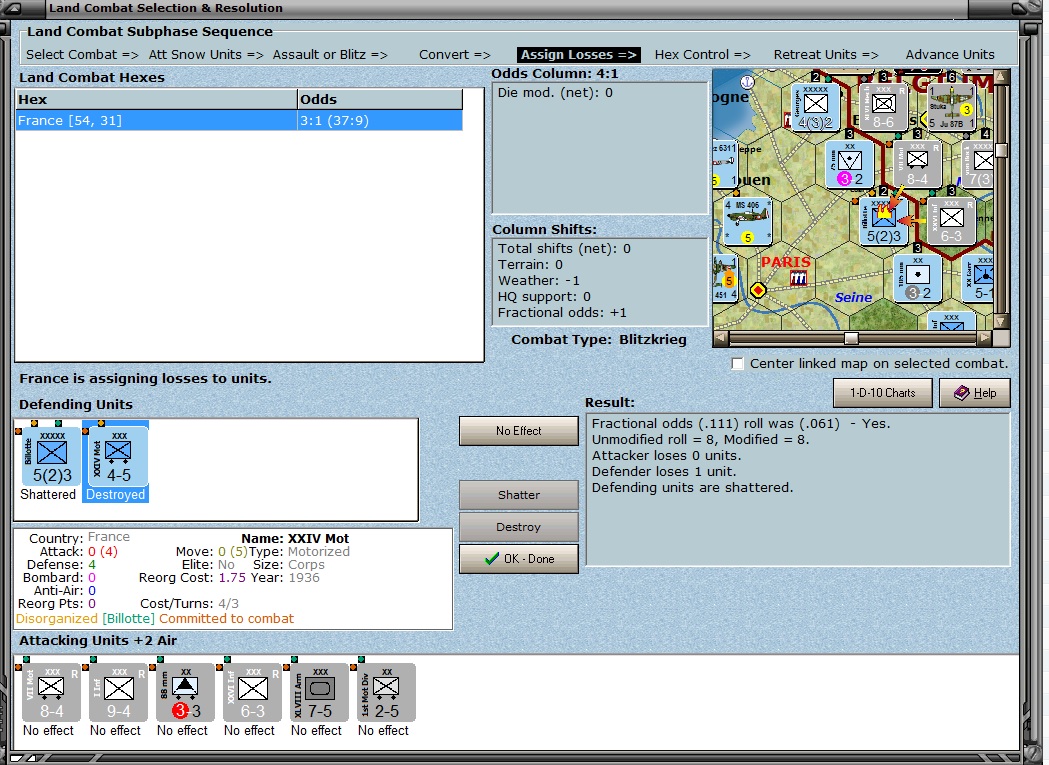Click the Hex Control subphase step

[702, 55]
